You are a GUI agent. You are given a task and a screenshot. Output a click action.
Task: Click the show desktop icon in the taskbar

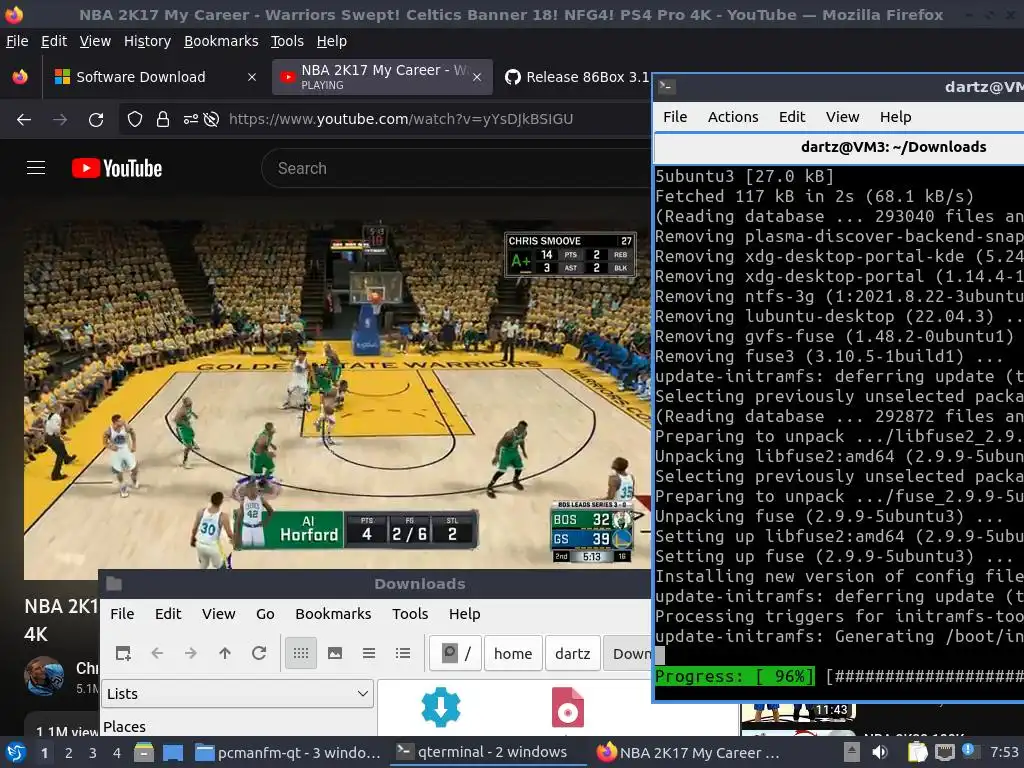pos(172,752)
